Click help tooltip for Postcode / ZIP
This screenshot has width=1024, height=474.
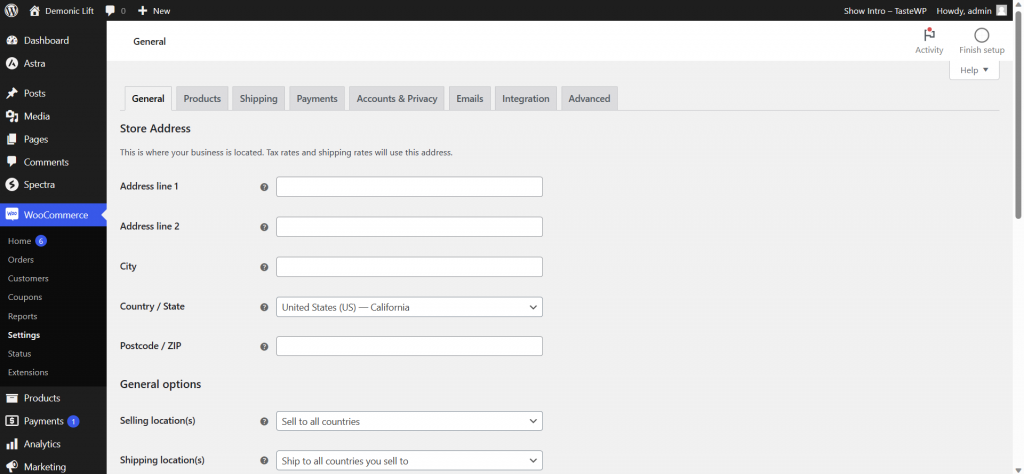(264, 347)
